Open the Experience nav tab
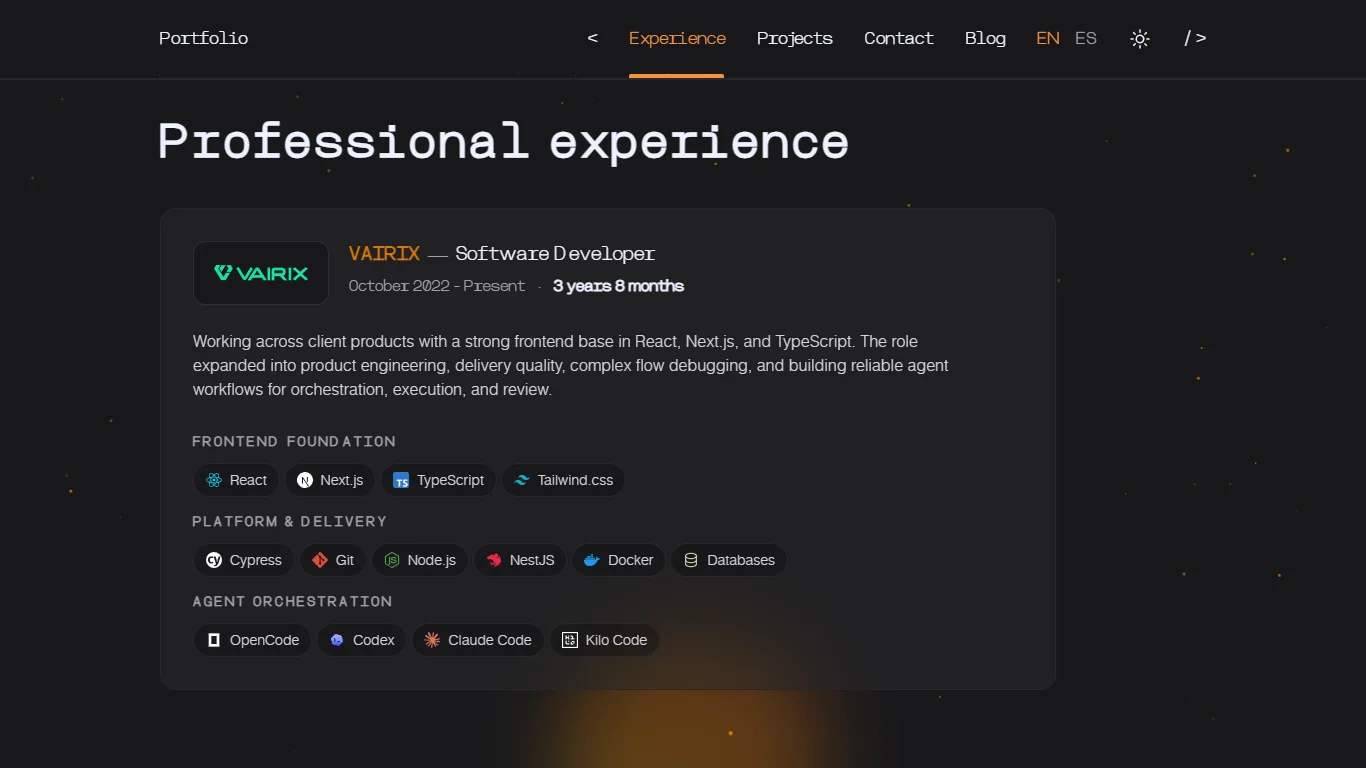The image size is (1366, 768). tap(677, 38)
